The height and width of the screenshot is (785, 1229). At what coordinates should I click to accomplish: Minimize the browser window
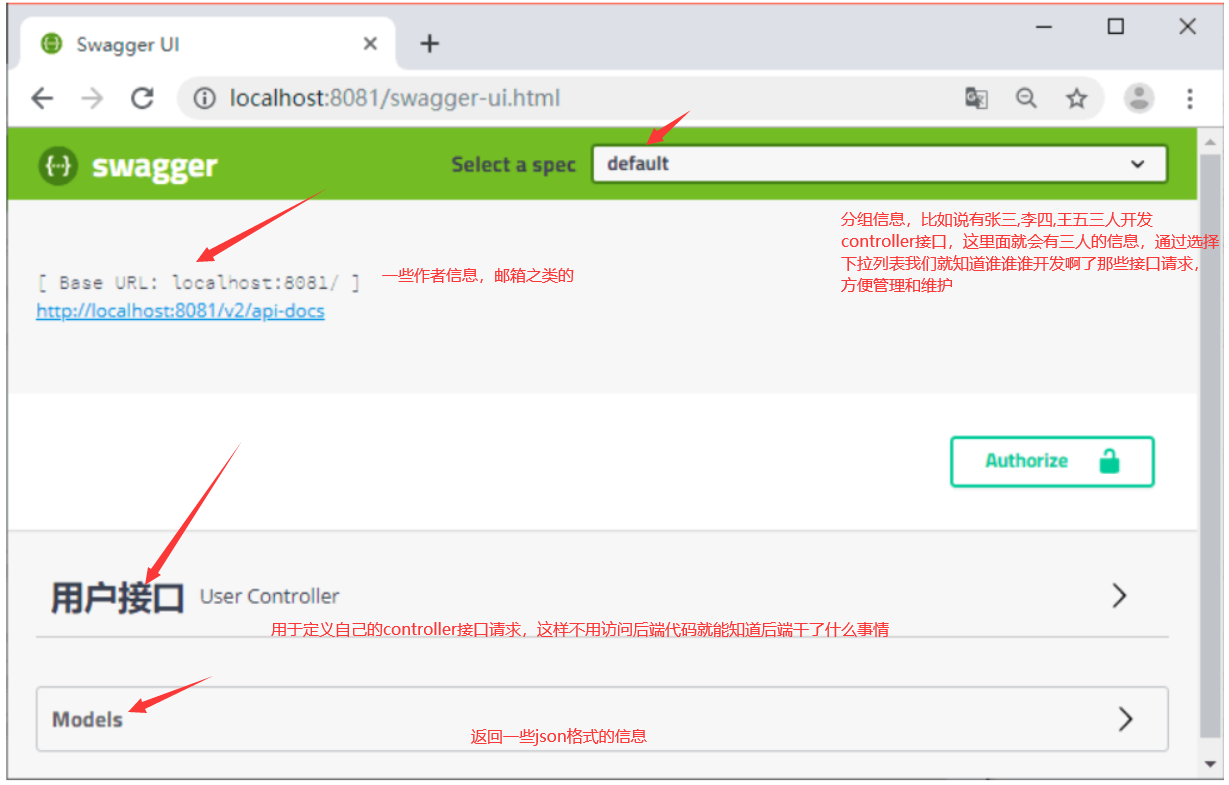1045,28
